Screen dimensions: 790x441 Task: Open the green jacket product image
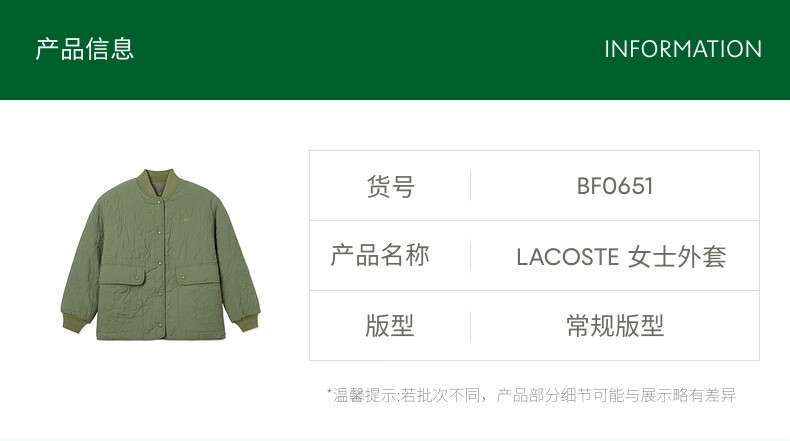click(x=160, y=254)
